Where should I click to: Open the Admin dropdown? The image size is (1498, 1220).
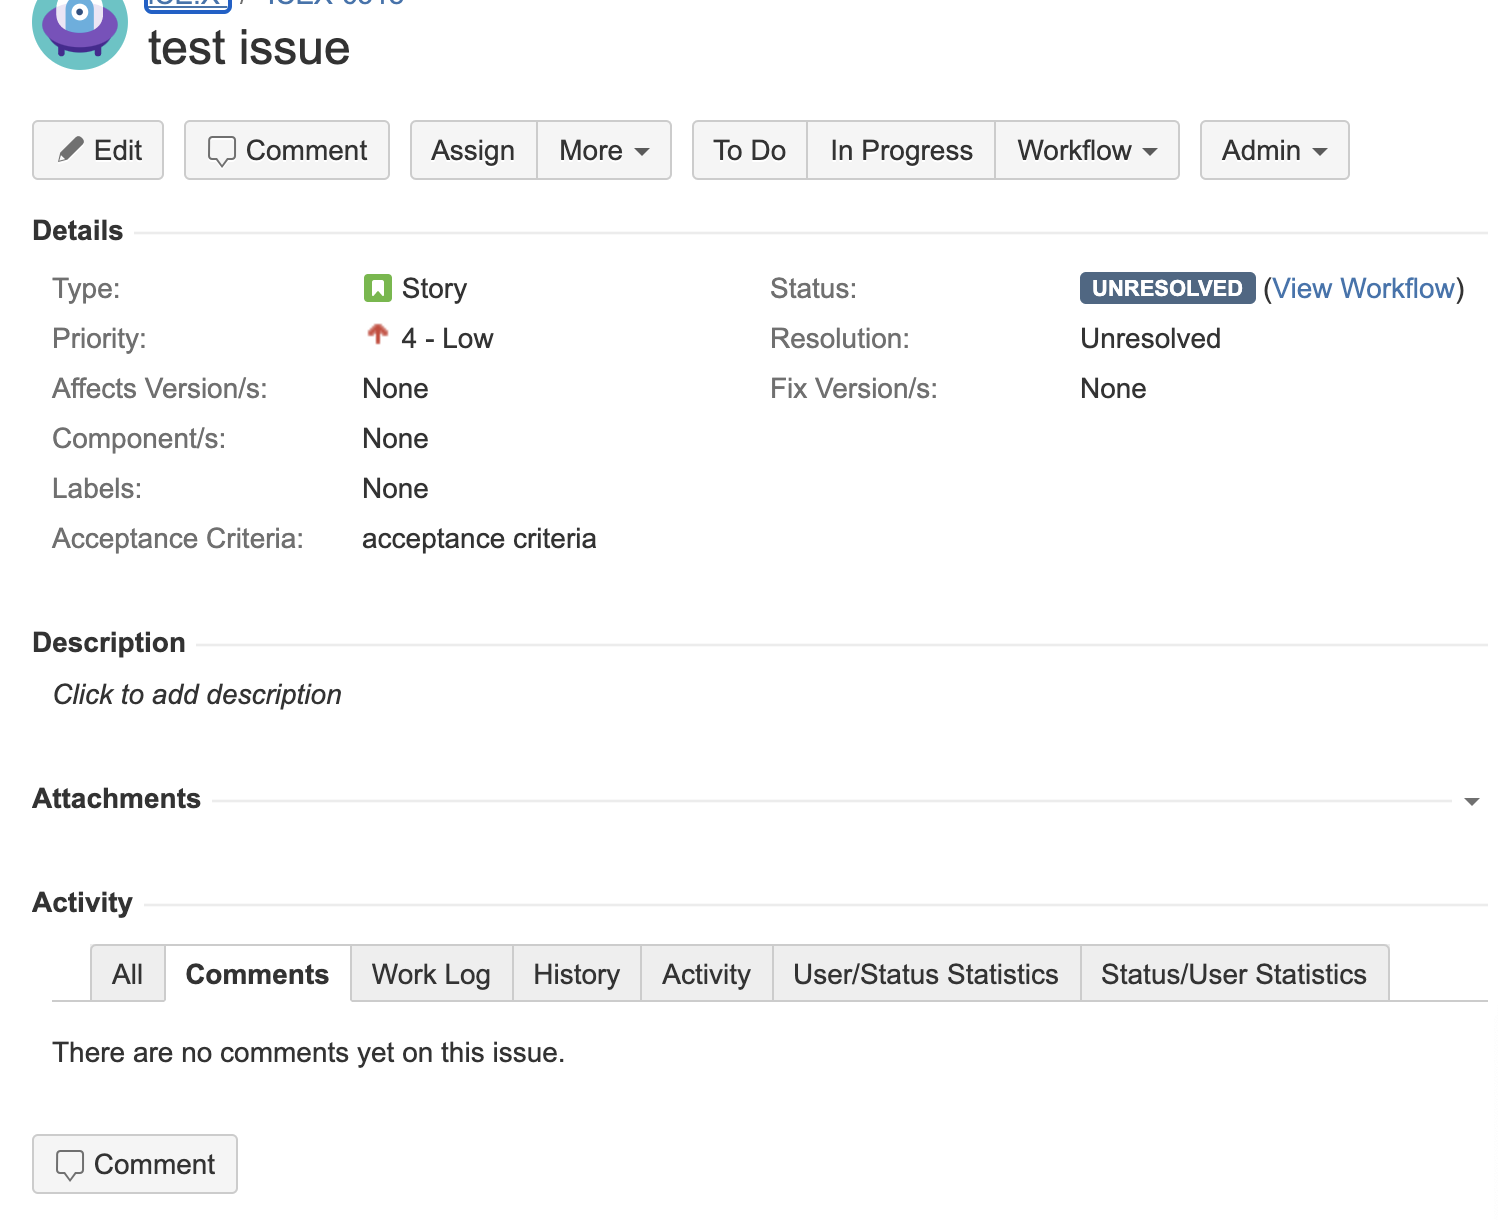pyautogui.click(x=1272, y=150)
